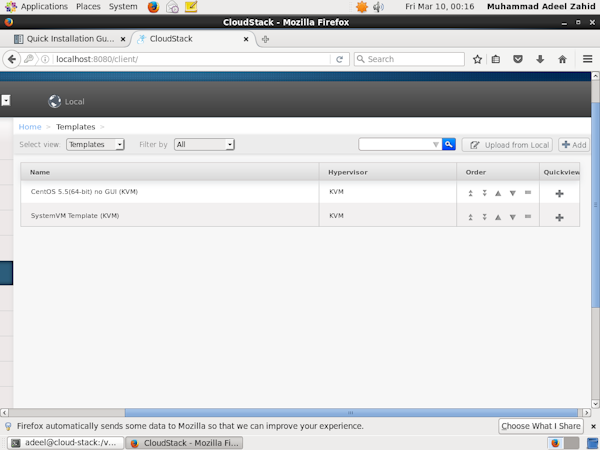Click scroll-down arrow of vertical scrollbar

(x=595, y=404)
